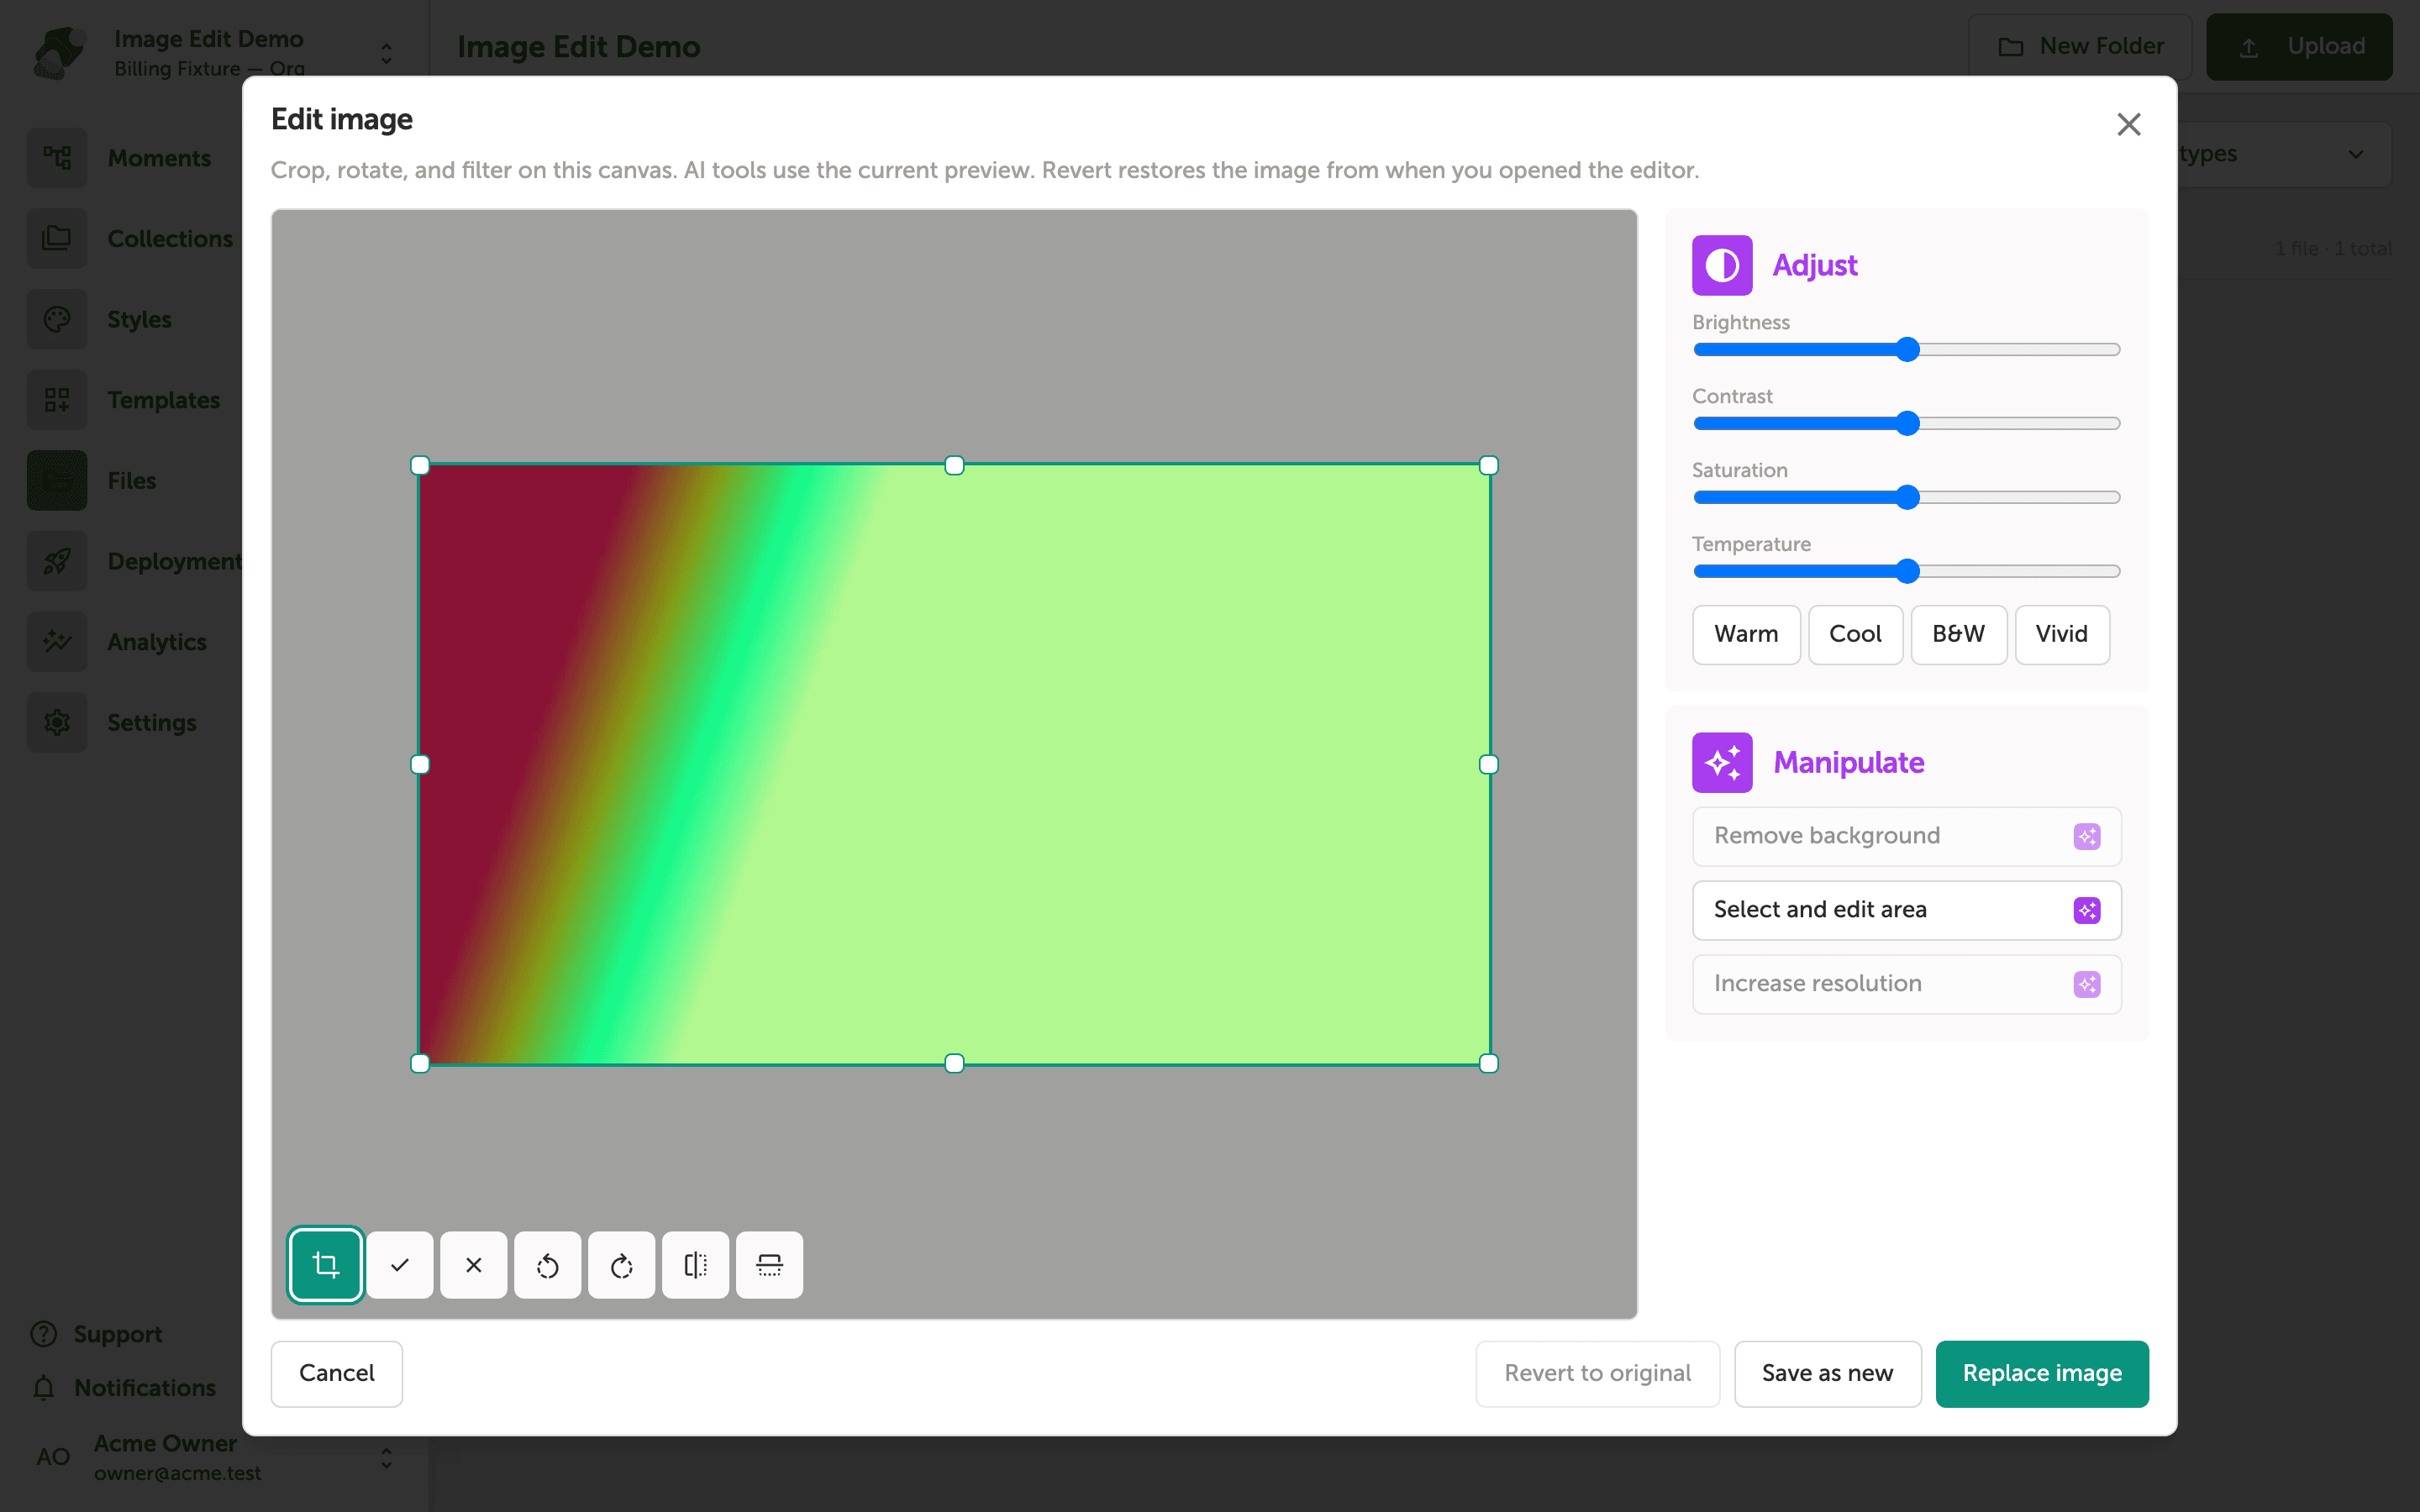2420x1512 pixels.
Task: Adjust the Saturation slider
Action: tap(1906, 497)
